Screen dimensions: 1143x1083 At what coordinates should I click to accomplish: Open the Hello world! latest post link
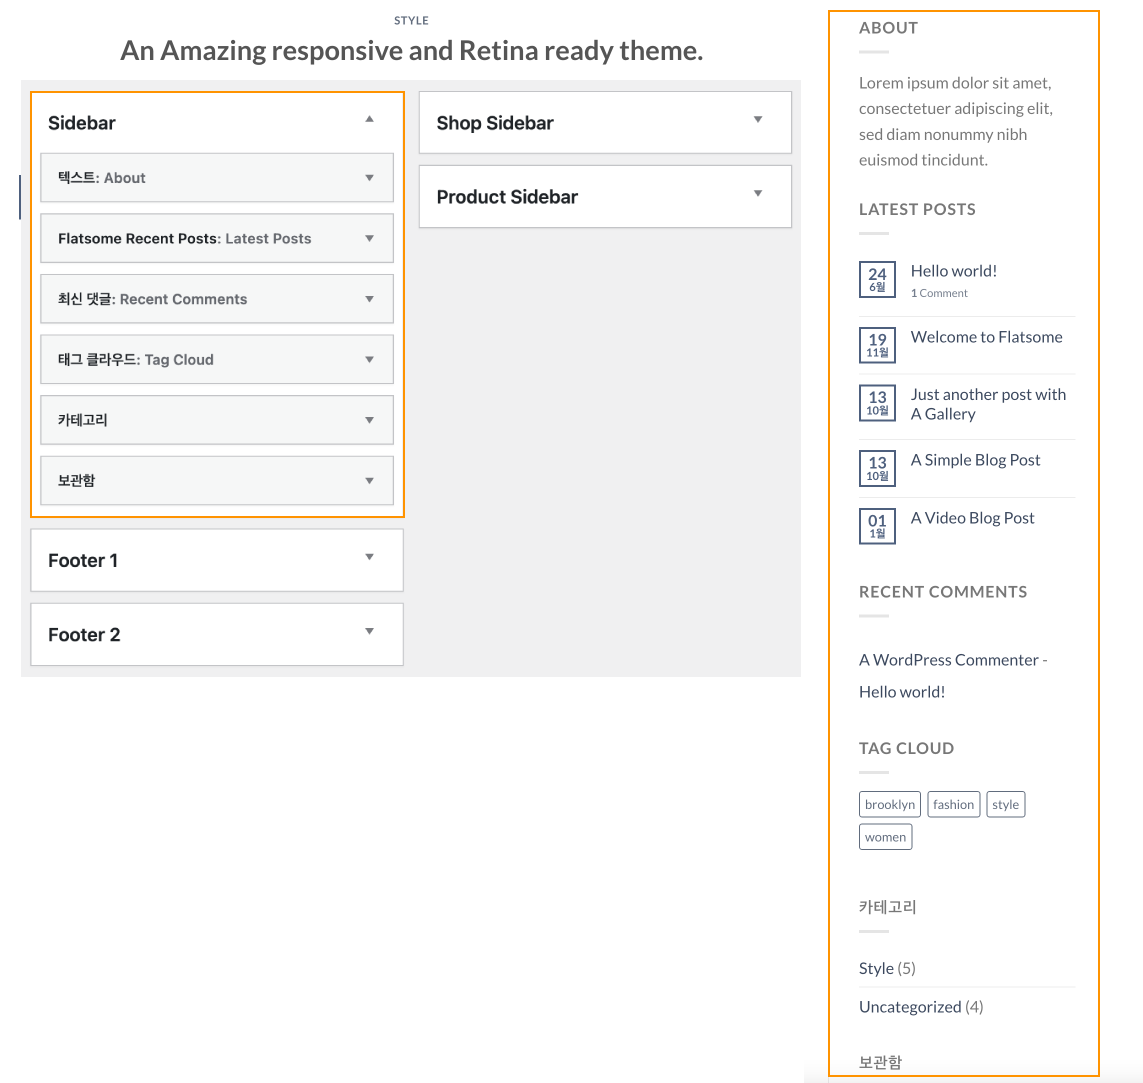[953, 271]
